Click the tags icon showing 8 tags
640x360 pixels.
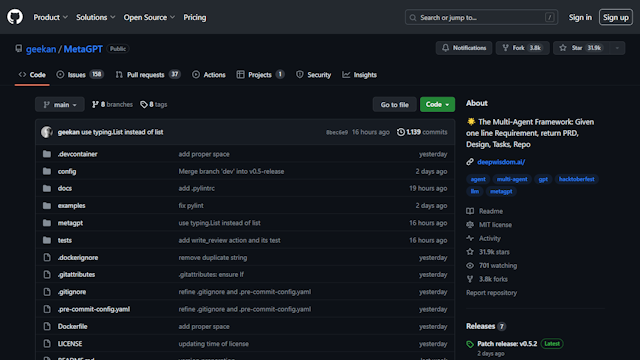(144, 104)
